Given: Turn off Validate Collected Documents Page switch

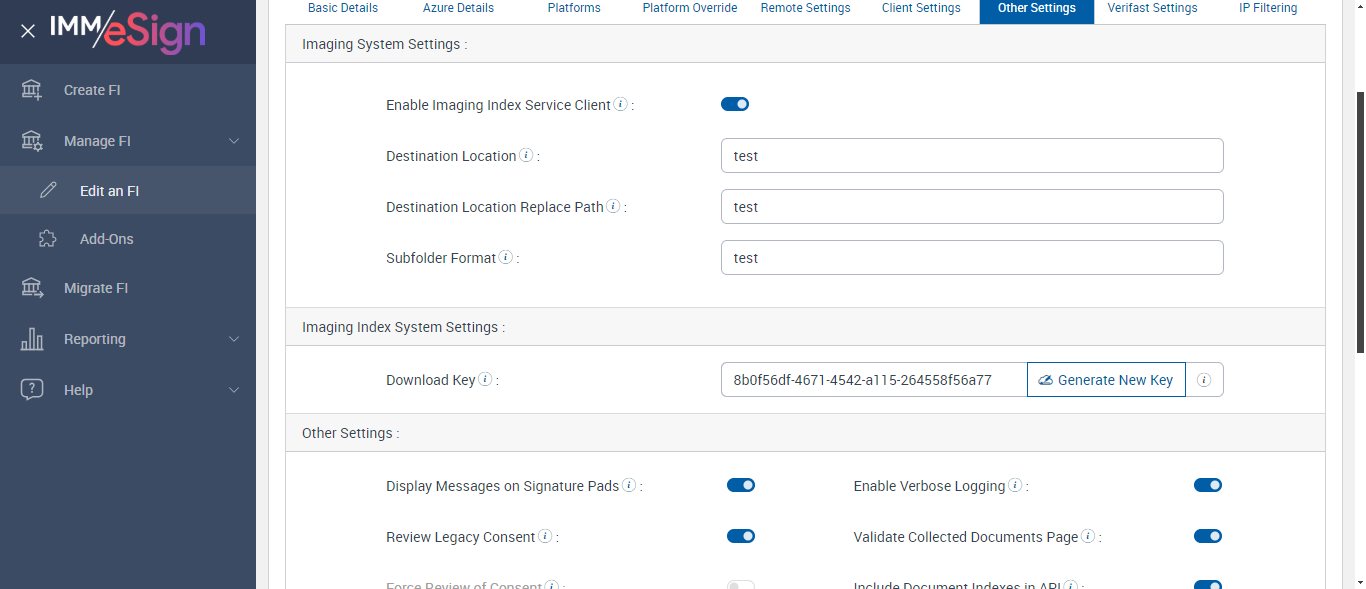Looking at the screenshot, I should (1208, 536).
